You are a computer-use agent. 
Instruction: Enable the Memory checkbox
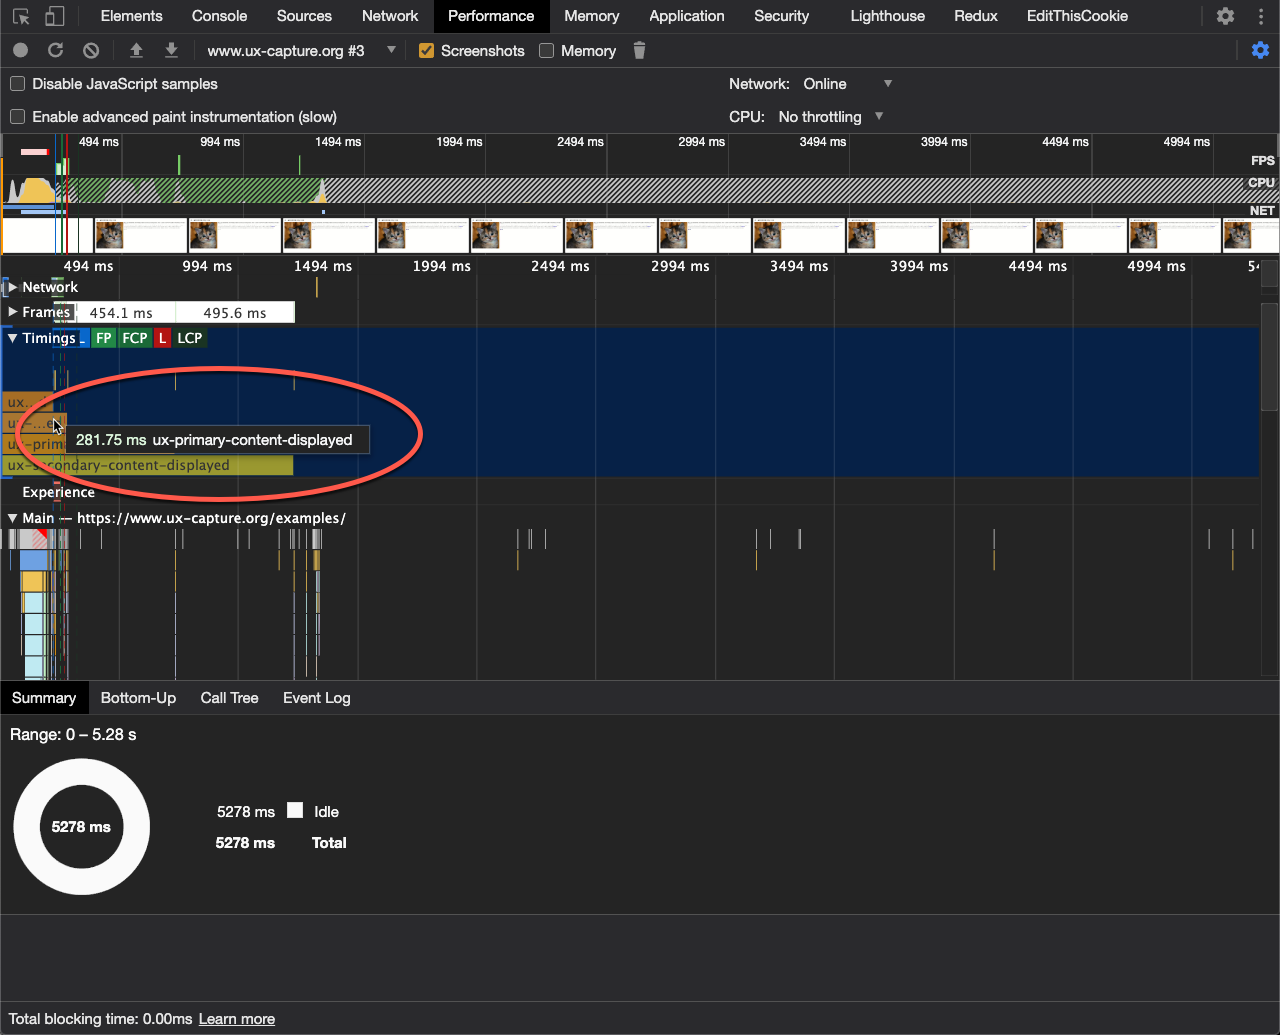point(547,51)
